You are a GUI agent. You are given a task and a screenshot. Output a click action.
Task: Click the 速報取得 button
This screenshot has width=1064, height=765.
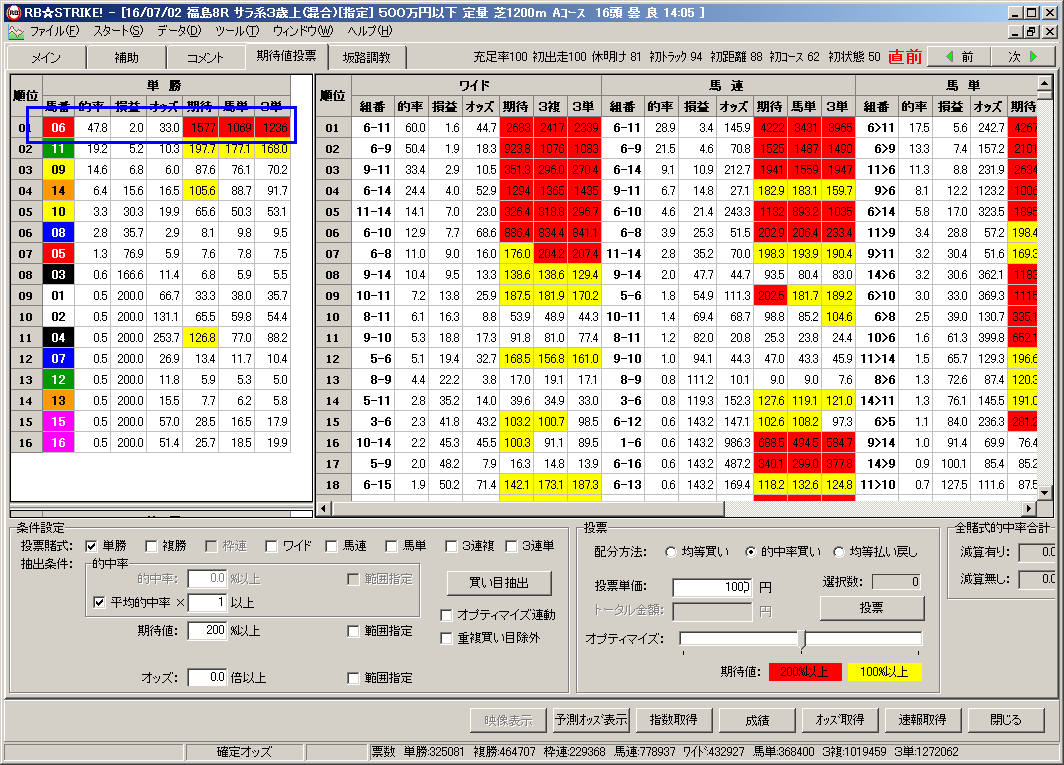(x=923, y=720)
